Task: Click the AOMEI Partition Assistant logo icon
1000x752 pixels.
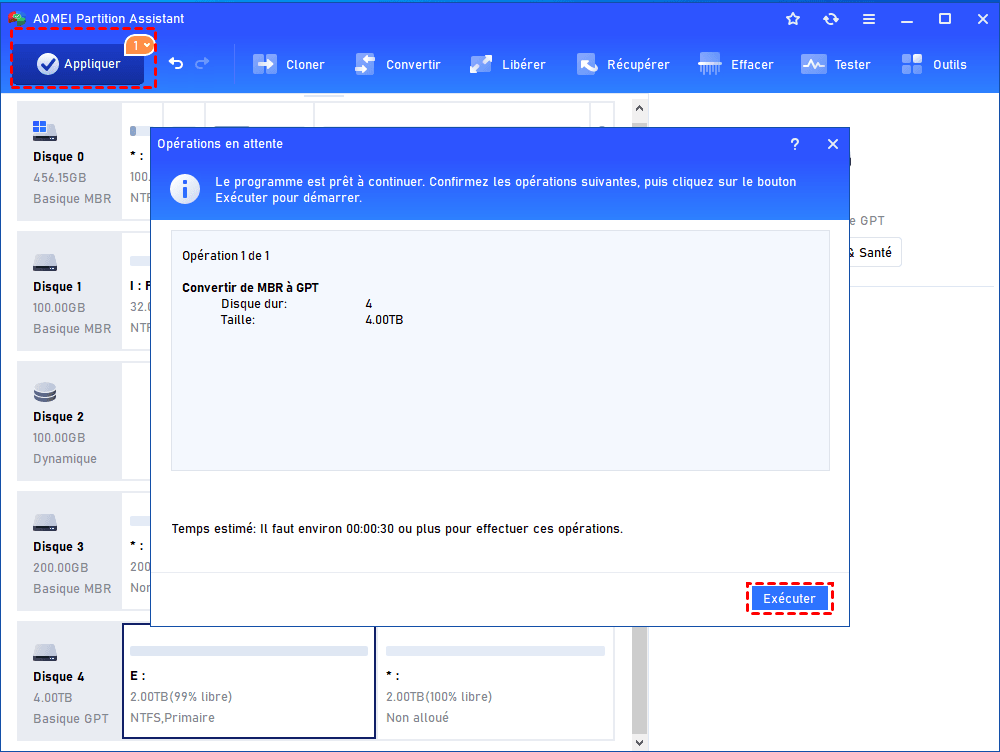Action: click(17, 18)
